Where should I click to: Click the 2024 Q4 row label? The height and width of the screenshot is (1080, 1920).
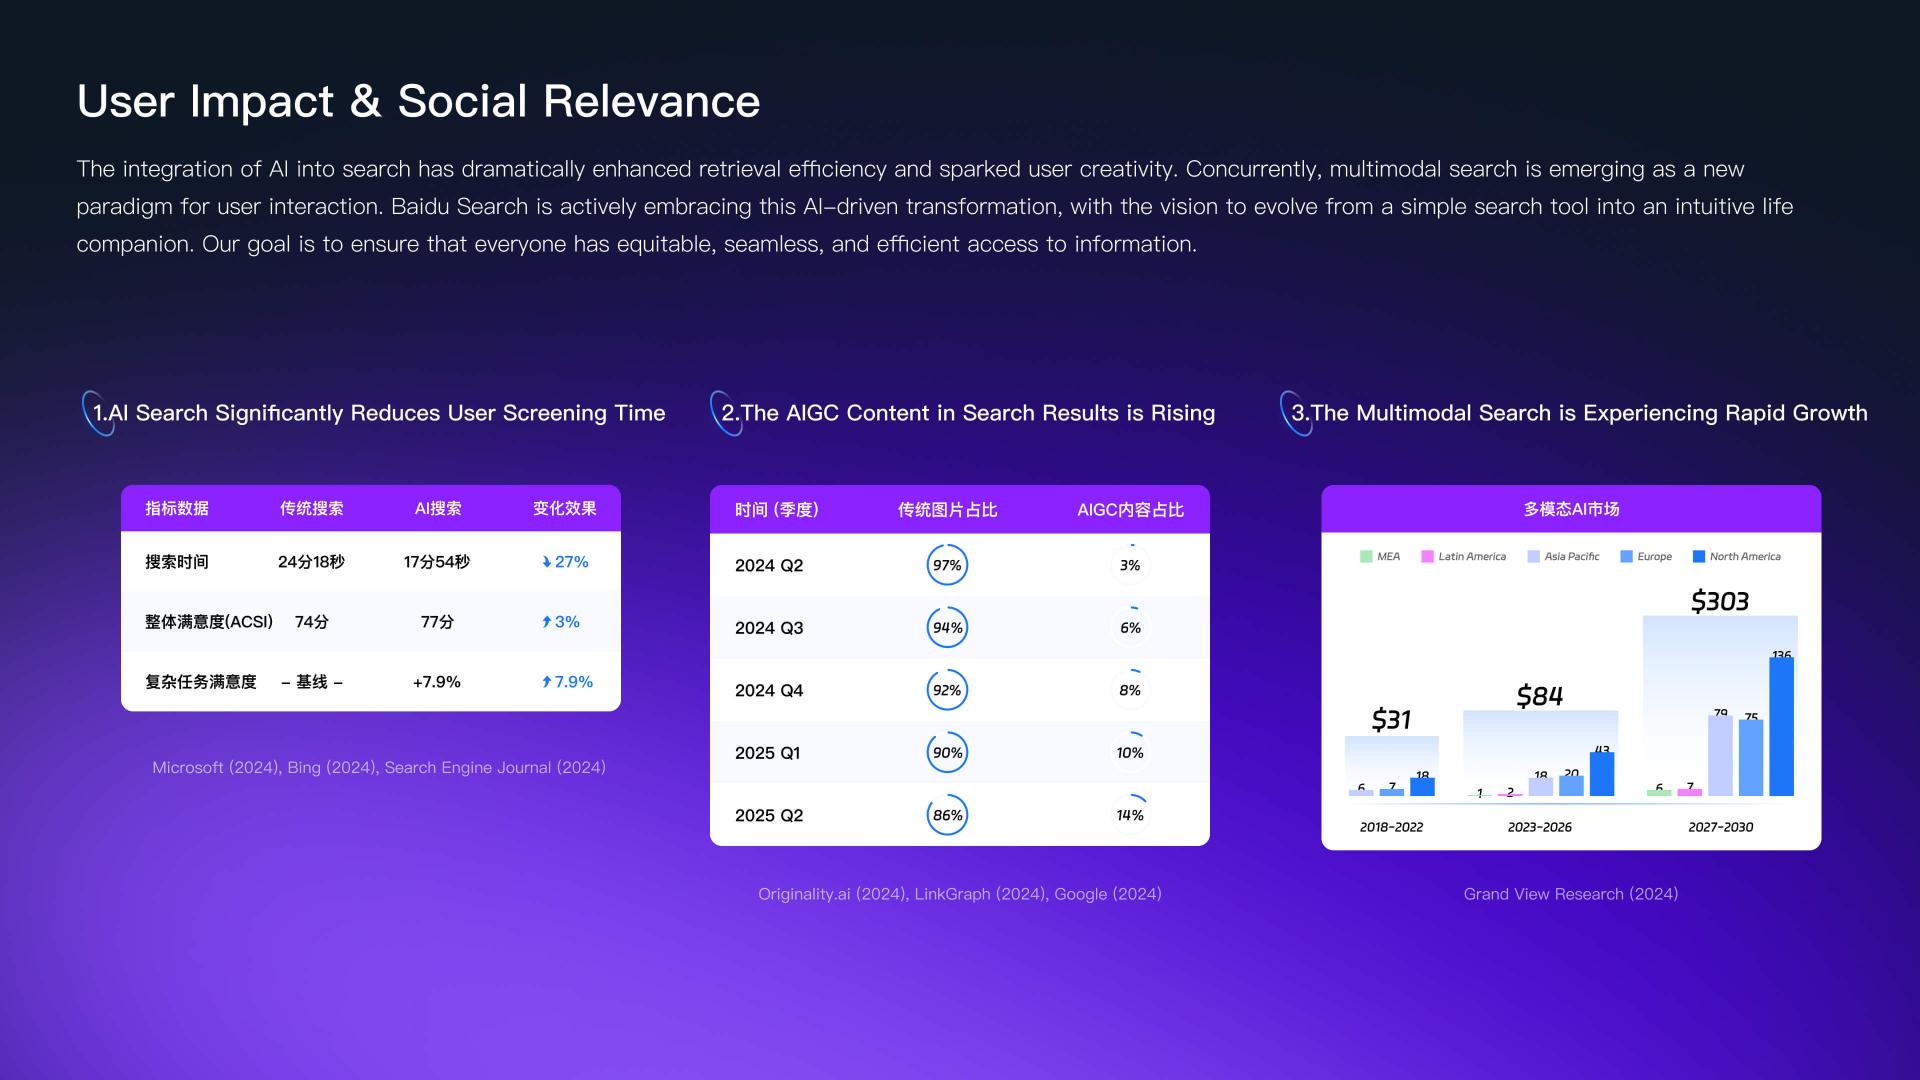[x=769, y=691]
